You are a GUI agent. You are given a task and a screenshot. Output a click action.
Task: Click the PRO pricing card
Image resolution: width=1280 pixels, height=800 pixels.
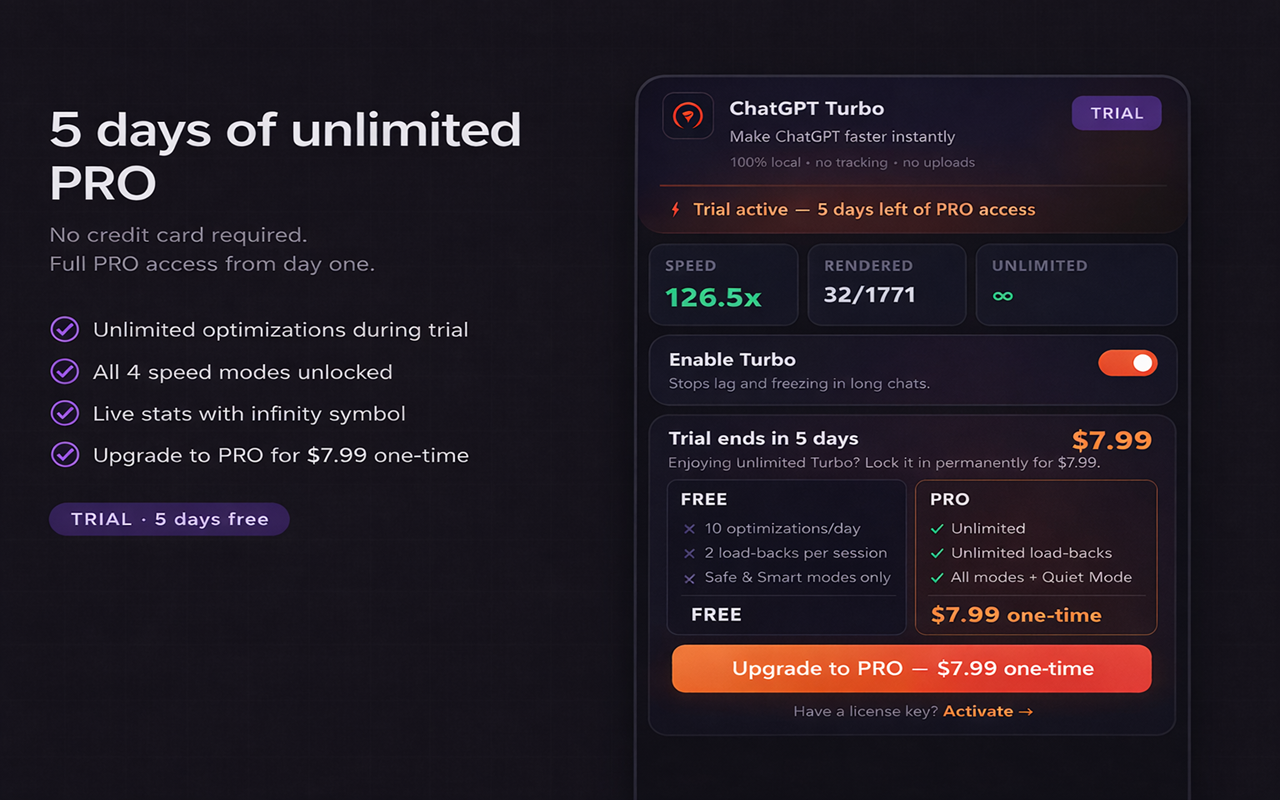tap(1036, 557)
